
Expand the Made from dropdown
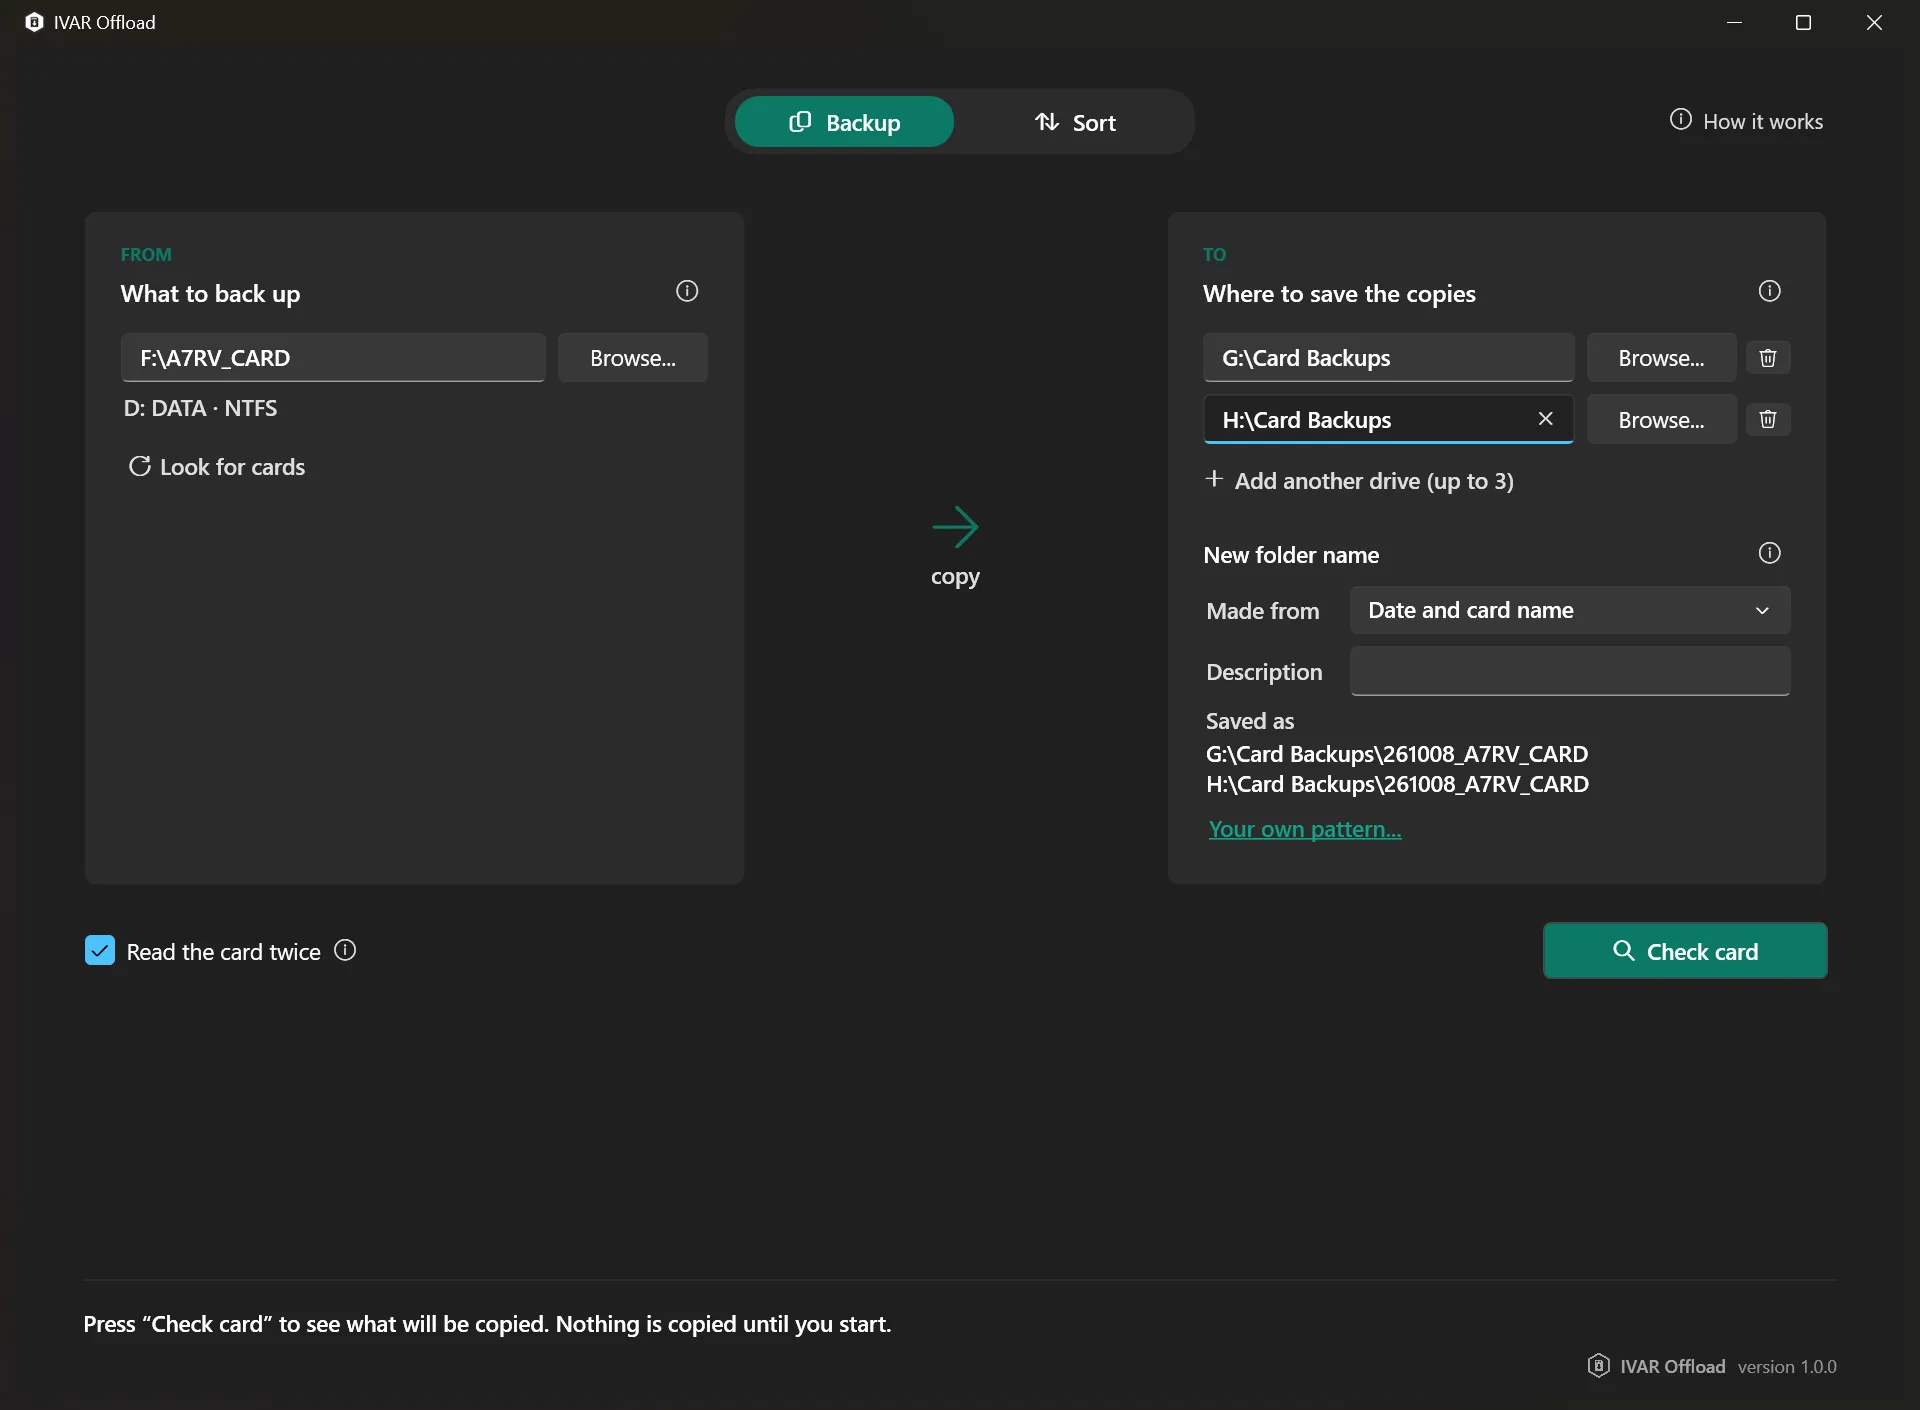(x=1570, y=610)
